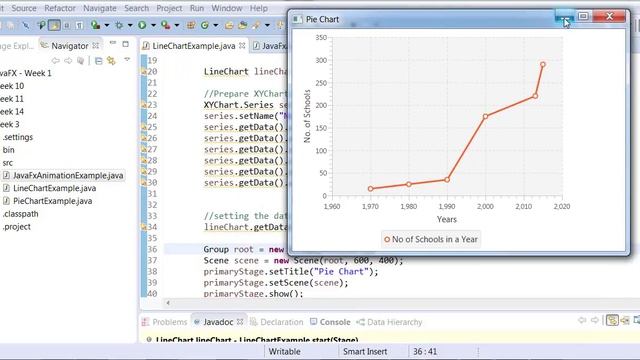Image resolution: width=640 pixels, height=360 pixels.
Task: Open the Source menu
Action: tap(24, 8)
